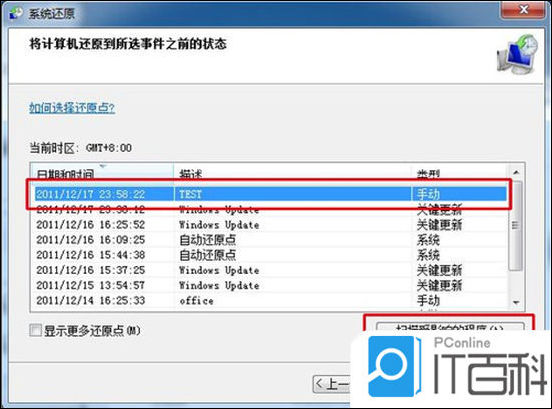This screenshot has width=552, height=409.
Task: Select the office restore point row
Action: tap(270, 301)
